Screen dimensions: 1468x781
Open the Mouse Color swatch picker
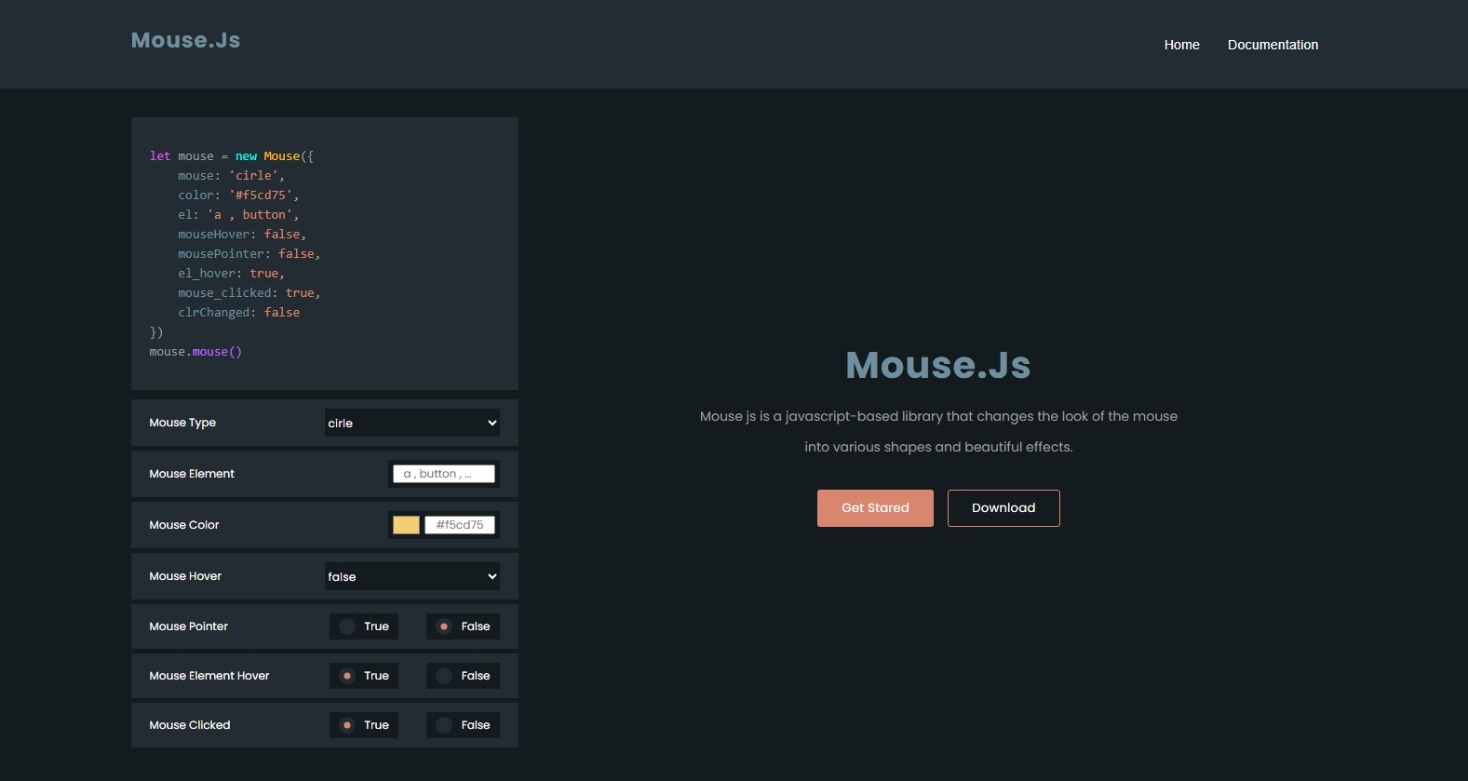click(407, 524)
